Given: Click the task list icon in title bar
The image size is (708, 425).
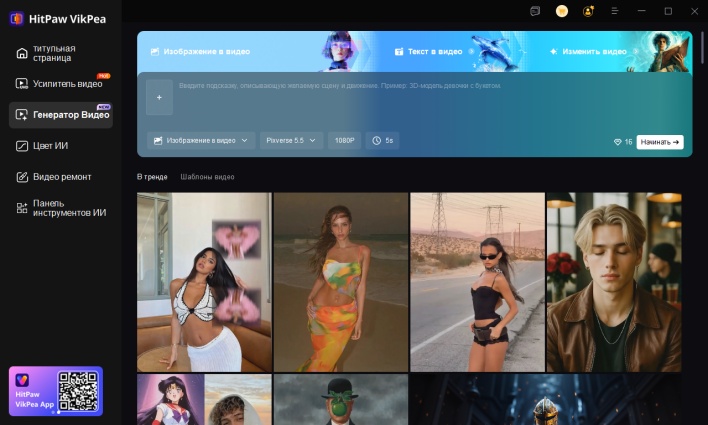Looking at the screenshot, I should 536,11.
